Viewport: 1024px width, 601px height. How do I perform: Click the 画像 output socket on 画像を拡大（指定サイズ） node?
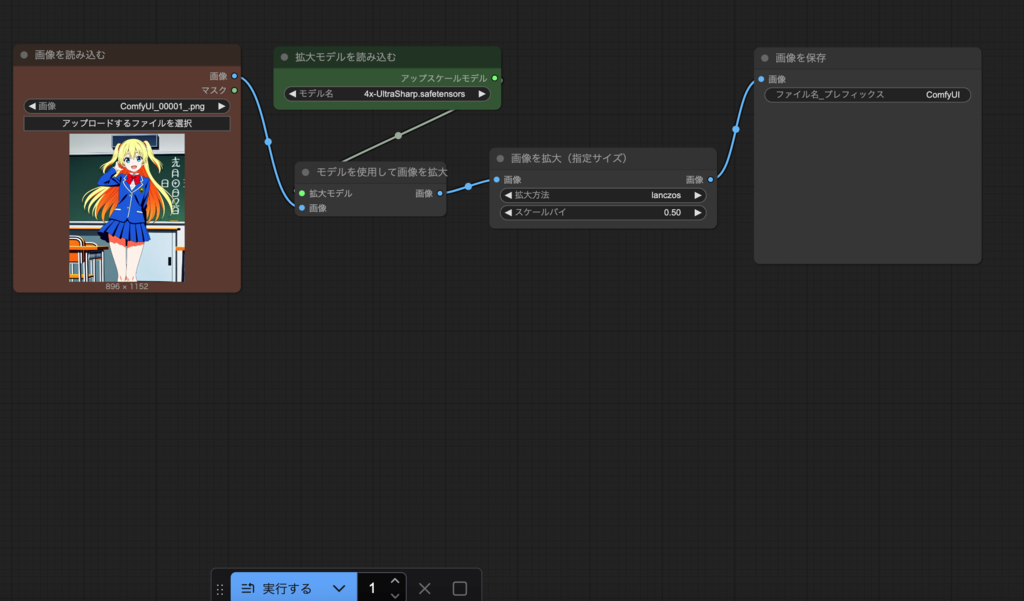711,180
